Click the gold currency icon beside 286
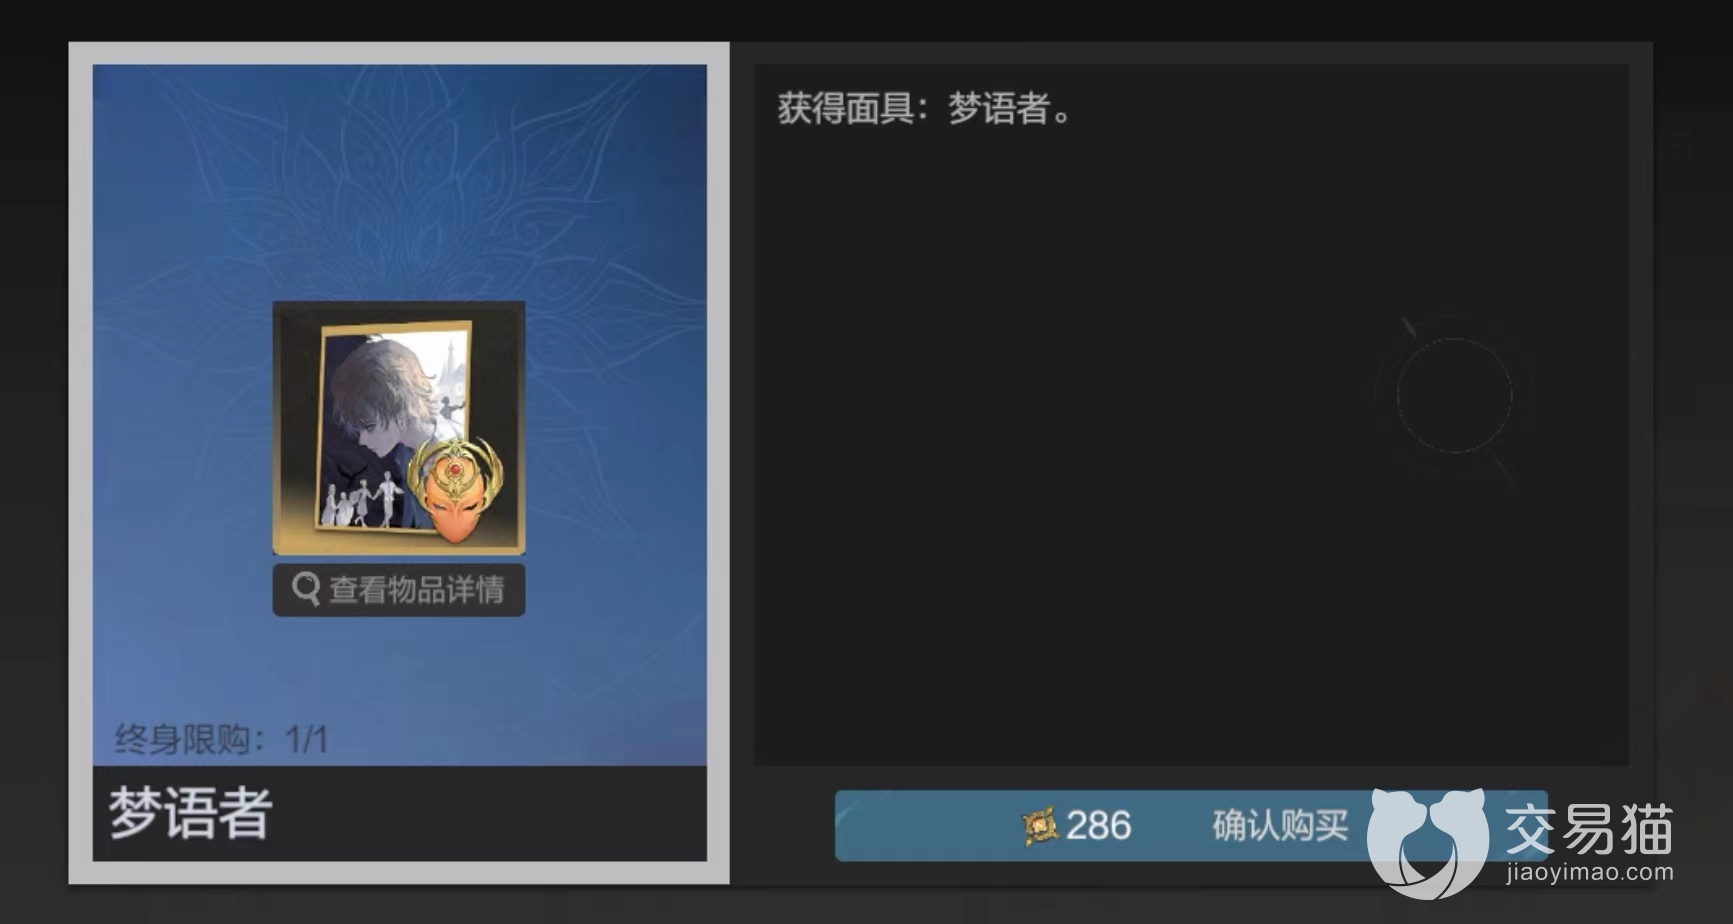Image resolution: width=1733 pixels, height=924 pixels. (1040, 826)
